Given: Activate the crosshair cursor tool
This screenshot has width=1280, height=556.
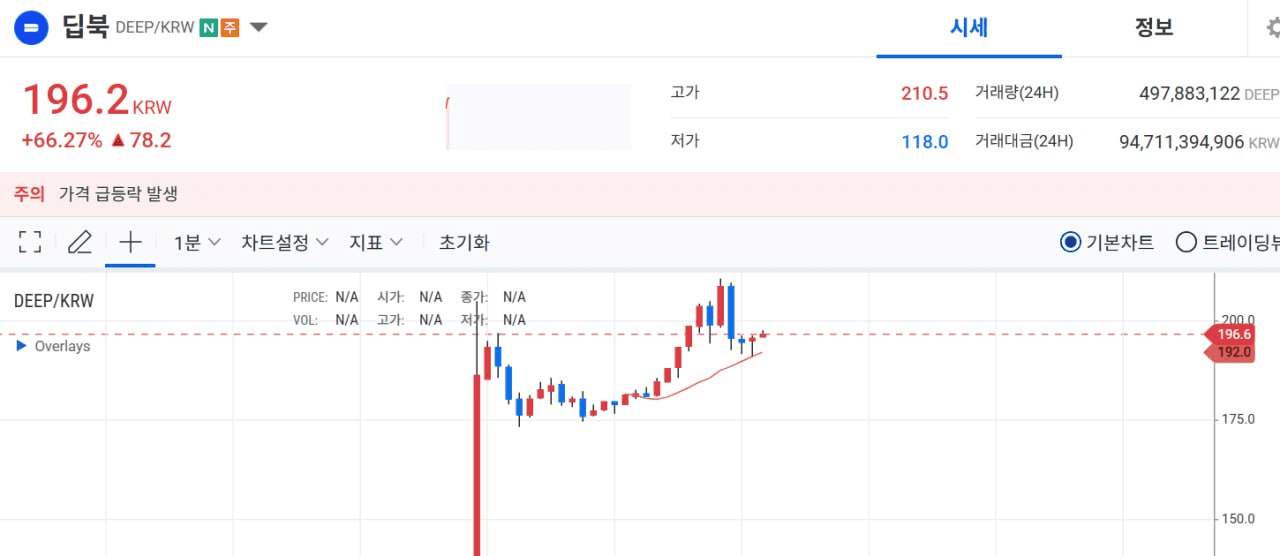Looking at the screenshot, I should pyautogui.click(x=130, y=242).
